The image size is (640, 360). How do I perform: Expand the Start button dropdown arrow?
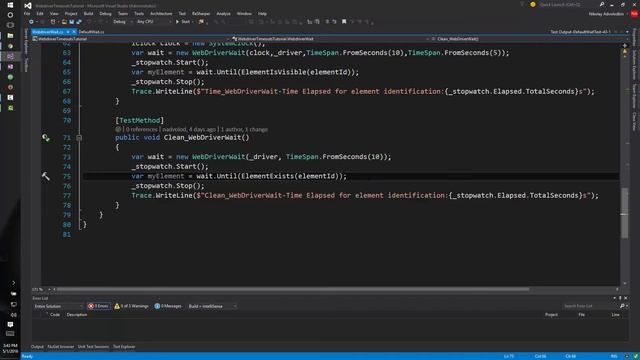point(192,22)
